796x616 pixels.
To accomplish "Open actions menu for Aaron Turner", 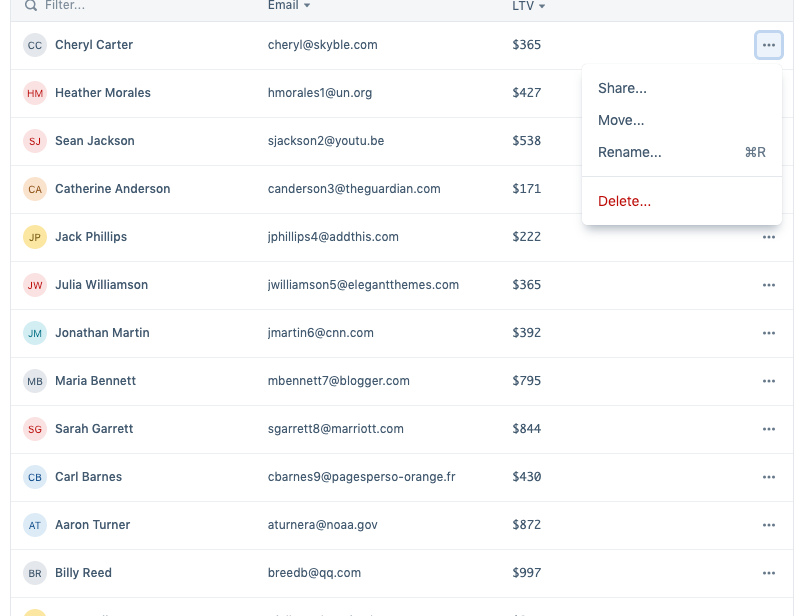I will point(768,525).
